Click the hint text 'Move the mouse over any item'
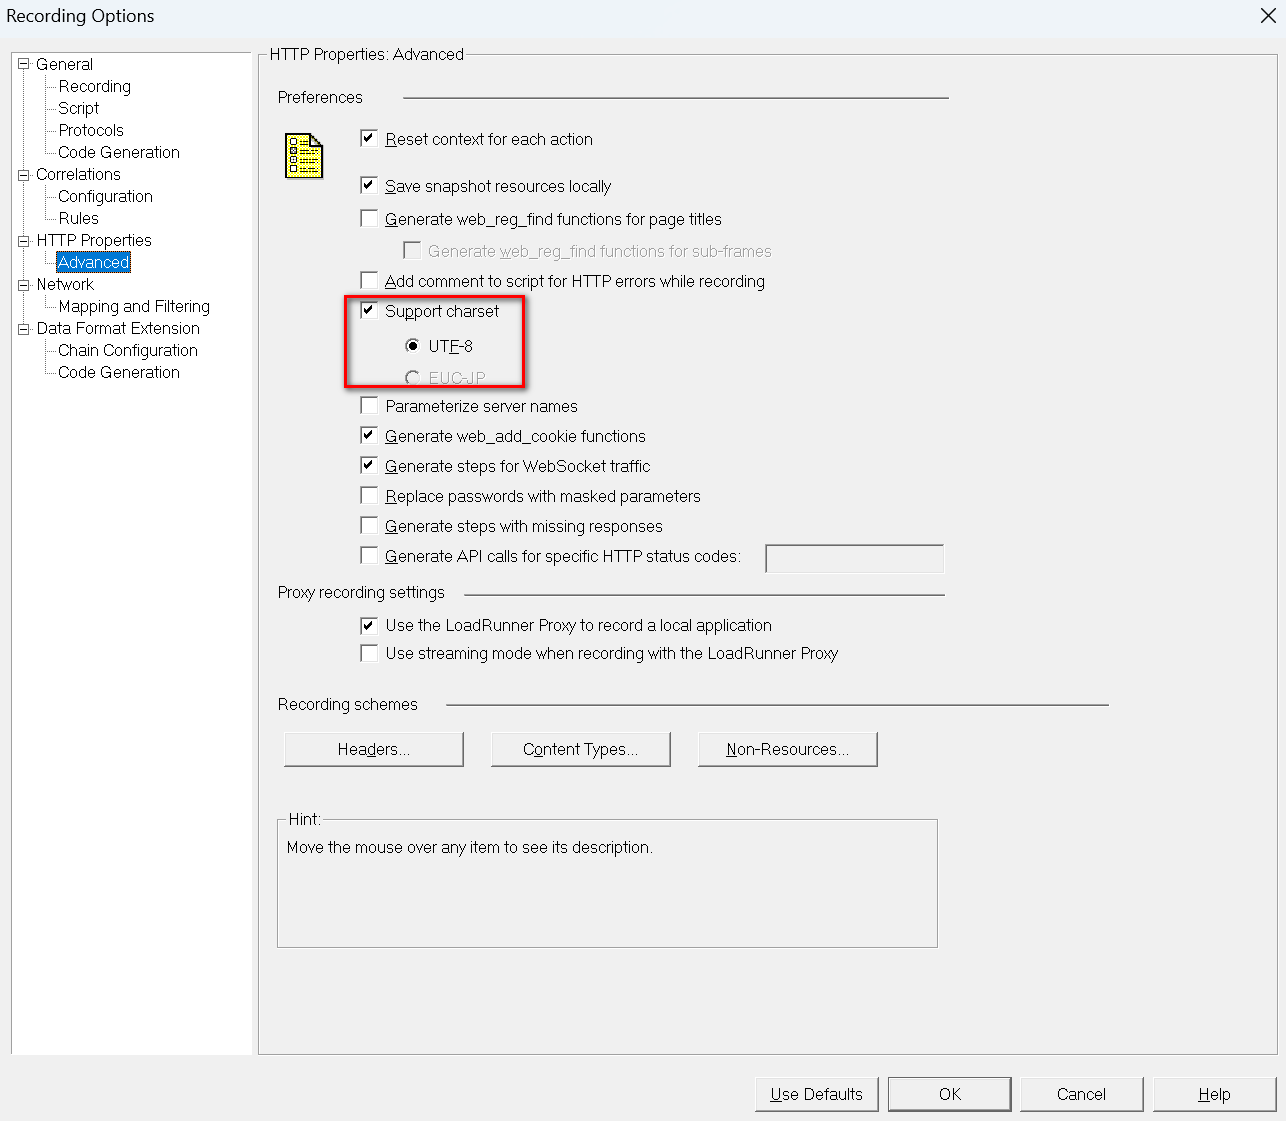This screenshot has width=1286, height=1121. point(470,847)
